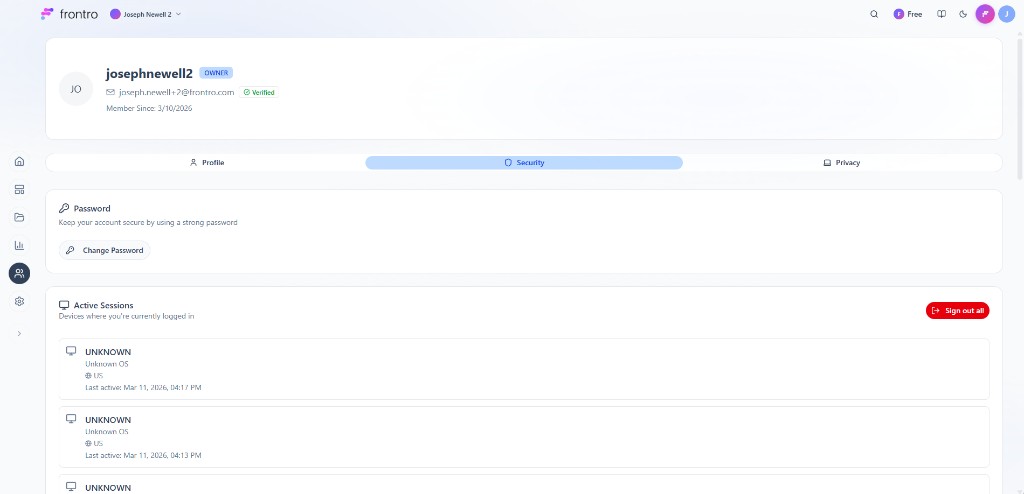Viewport: 1024px width, 494px height.
Task: Switch to the Security tab
Action: [x=524, y=163]
